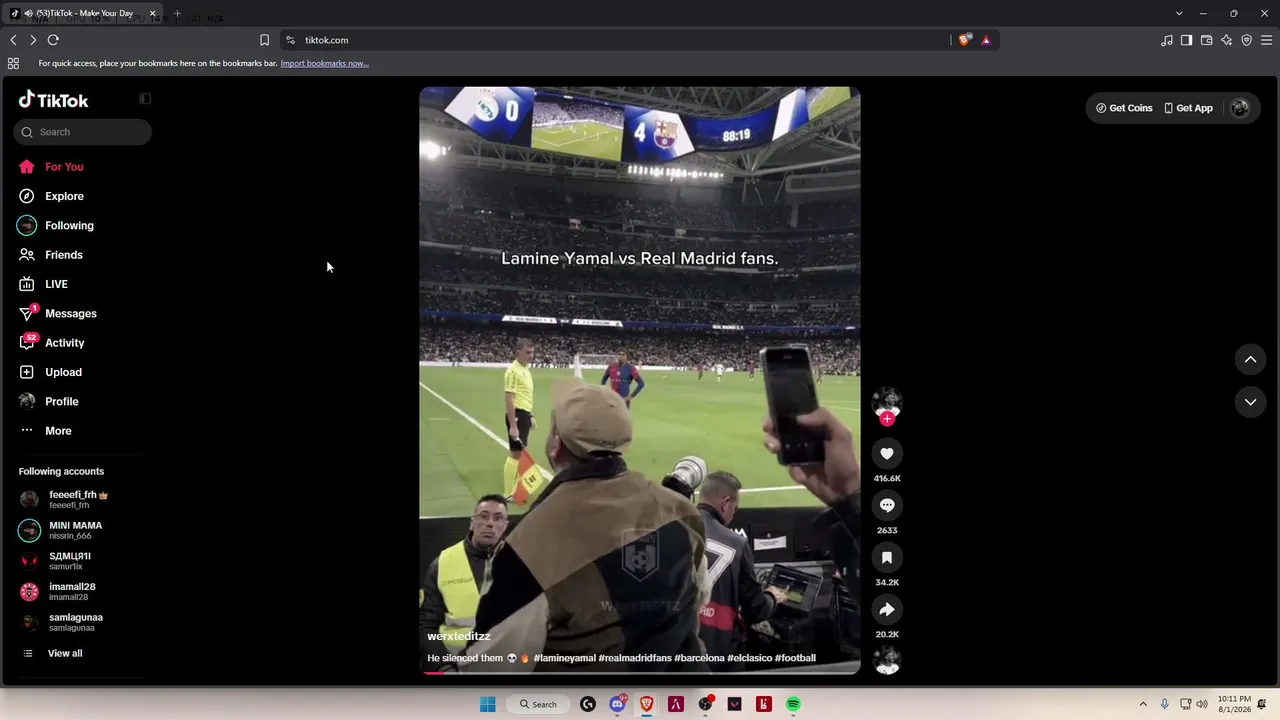This screenshot has height=720, width=1280.
Task: Open Leo AI sparkle icon
Action: pyautogui.click(x=1226, y=40)
